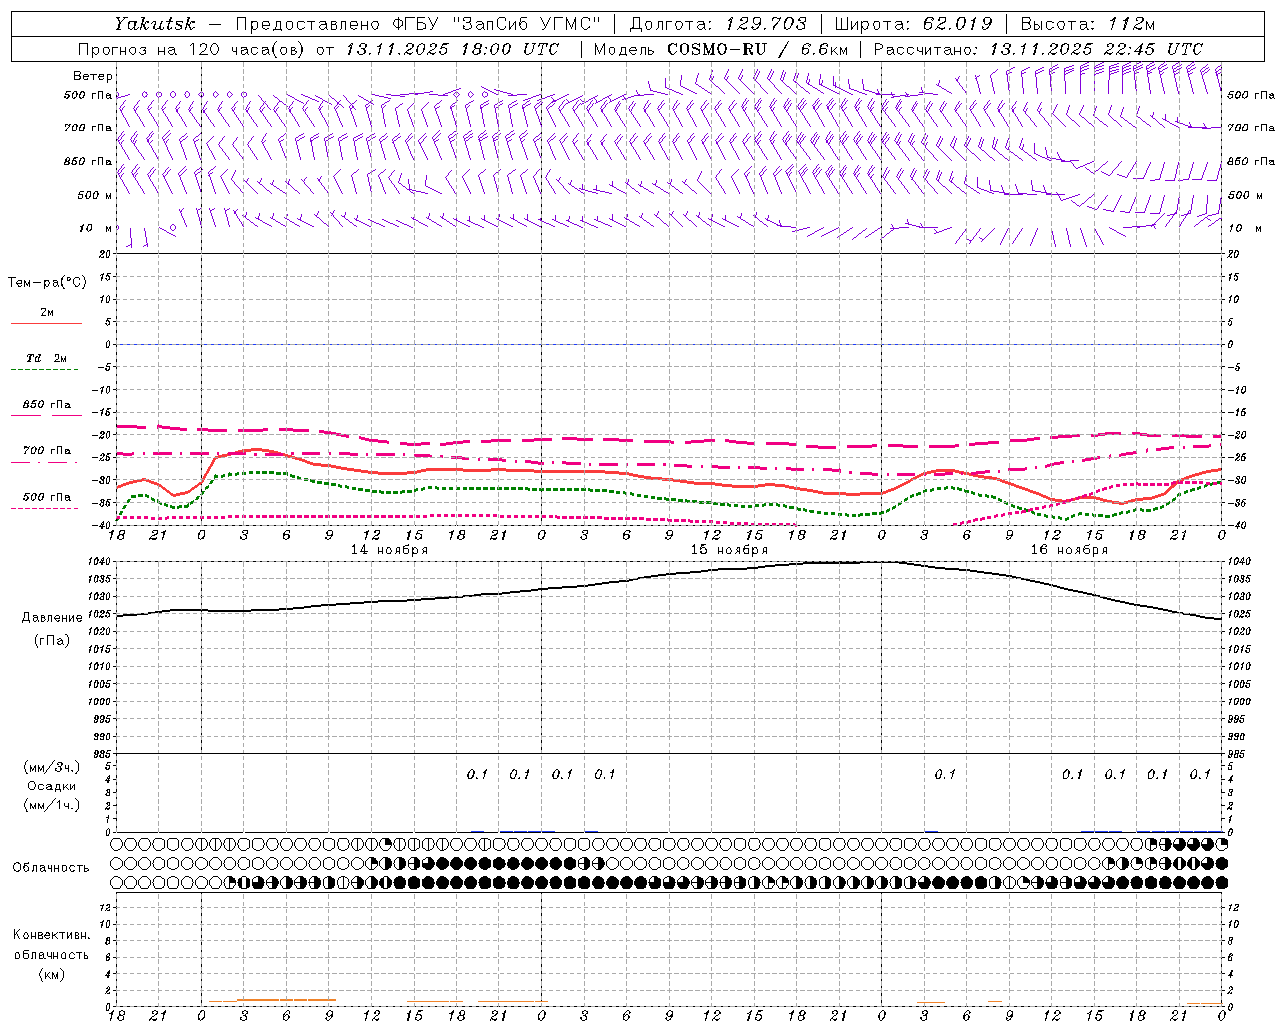Click the 16 ноября date label

(x=1069, y=550)
